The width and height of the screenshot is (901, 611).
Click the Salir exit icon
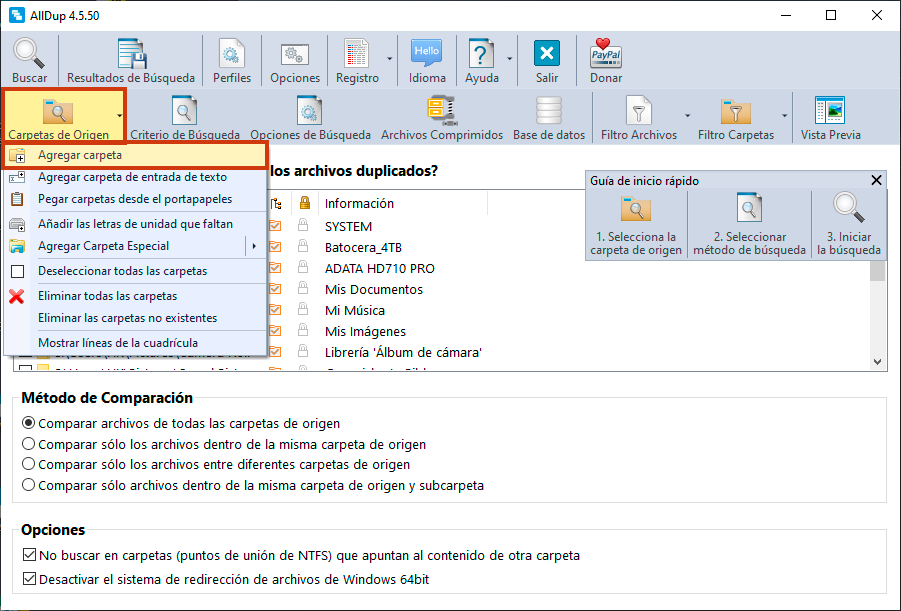point(546,53)
